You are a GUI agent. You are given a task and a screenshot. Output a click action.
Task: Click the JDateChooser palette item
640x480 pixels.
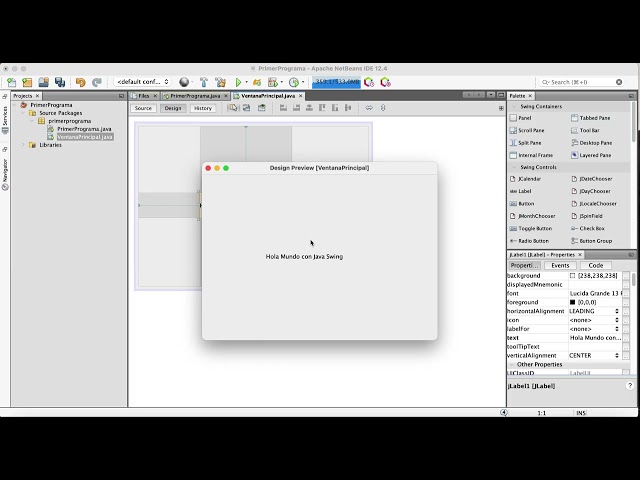pos(591,179)
